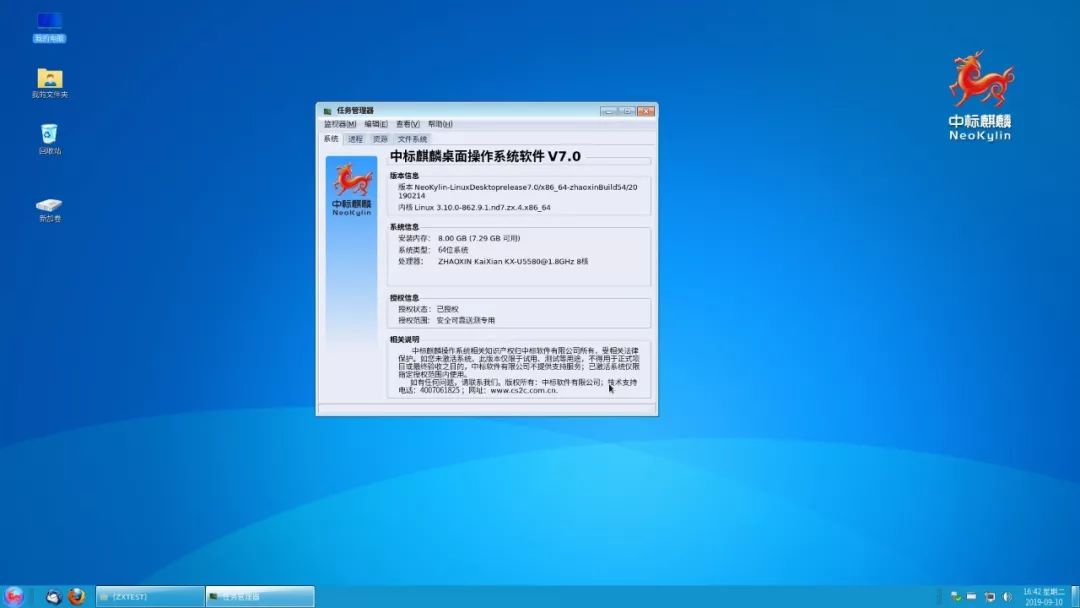The image size is (1080, 608).
Task: Click the volume icon in system tray
Action: tap(1006, 597)
